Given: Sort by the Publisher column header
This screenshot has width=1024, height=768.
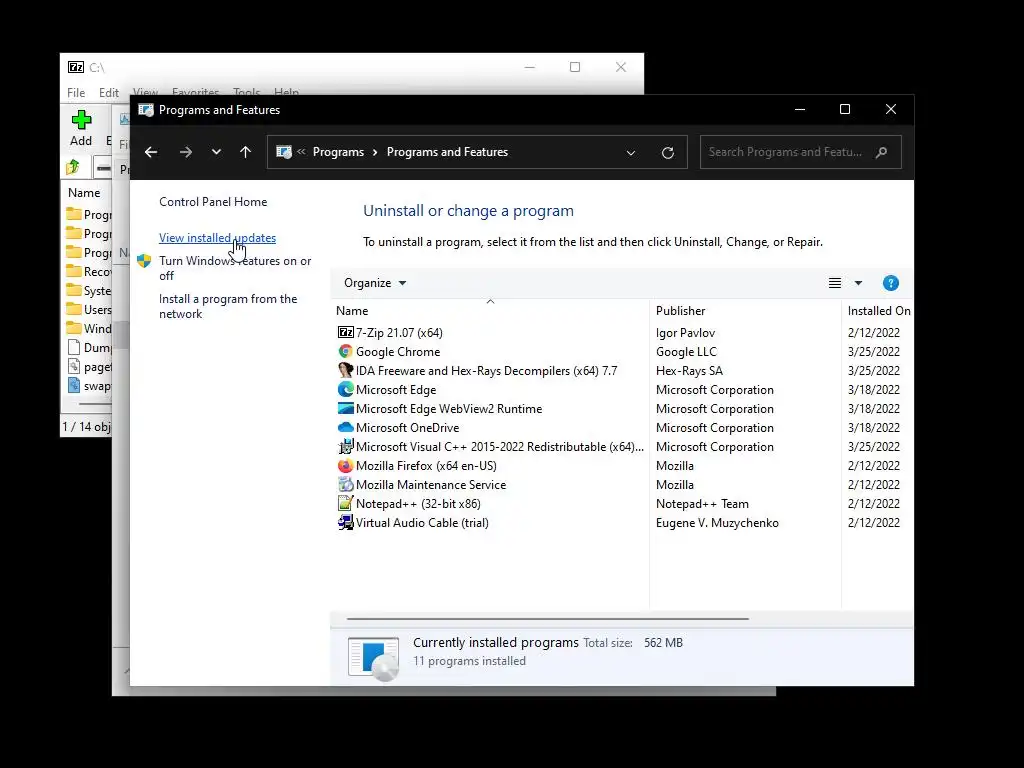Looking at the screenshot, I should (746, 311).
